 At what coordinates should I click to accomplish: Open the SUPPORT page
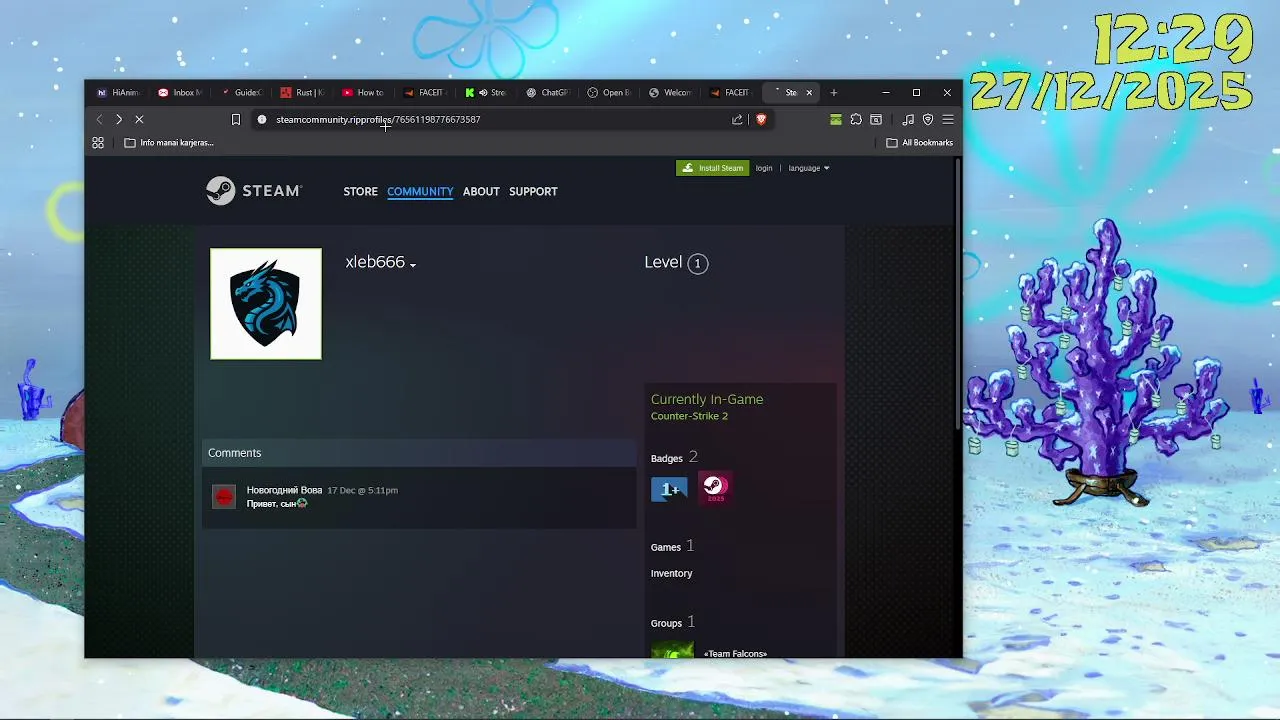pos(533,191)
